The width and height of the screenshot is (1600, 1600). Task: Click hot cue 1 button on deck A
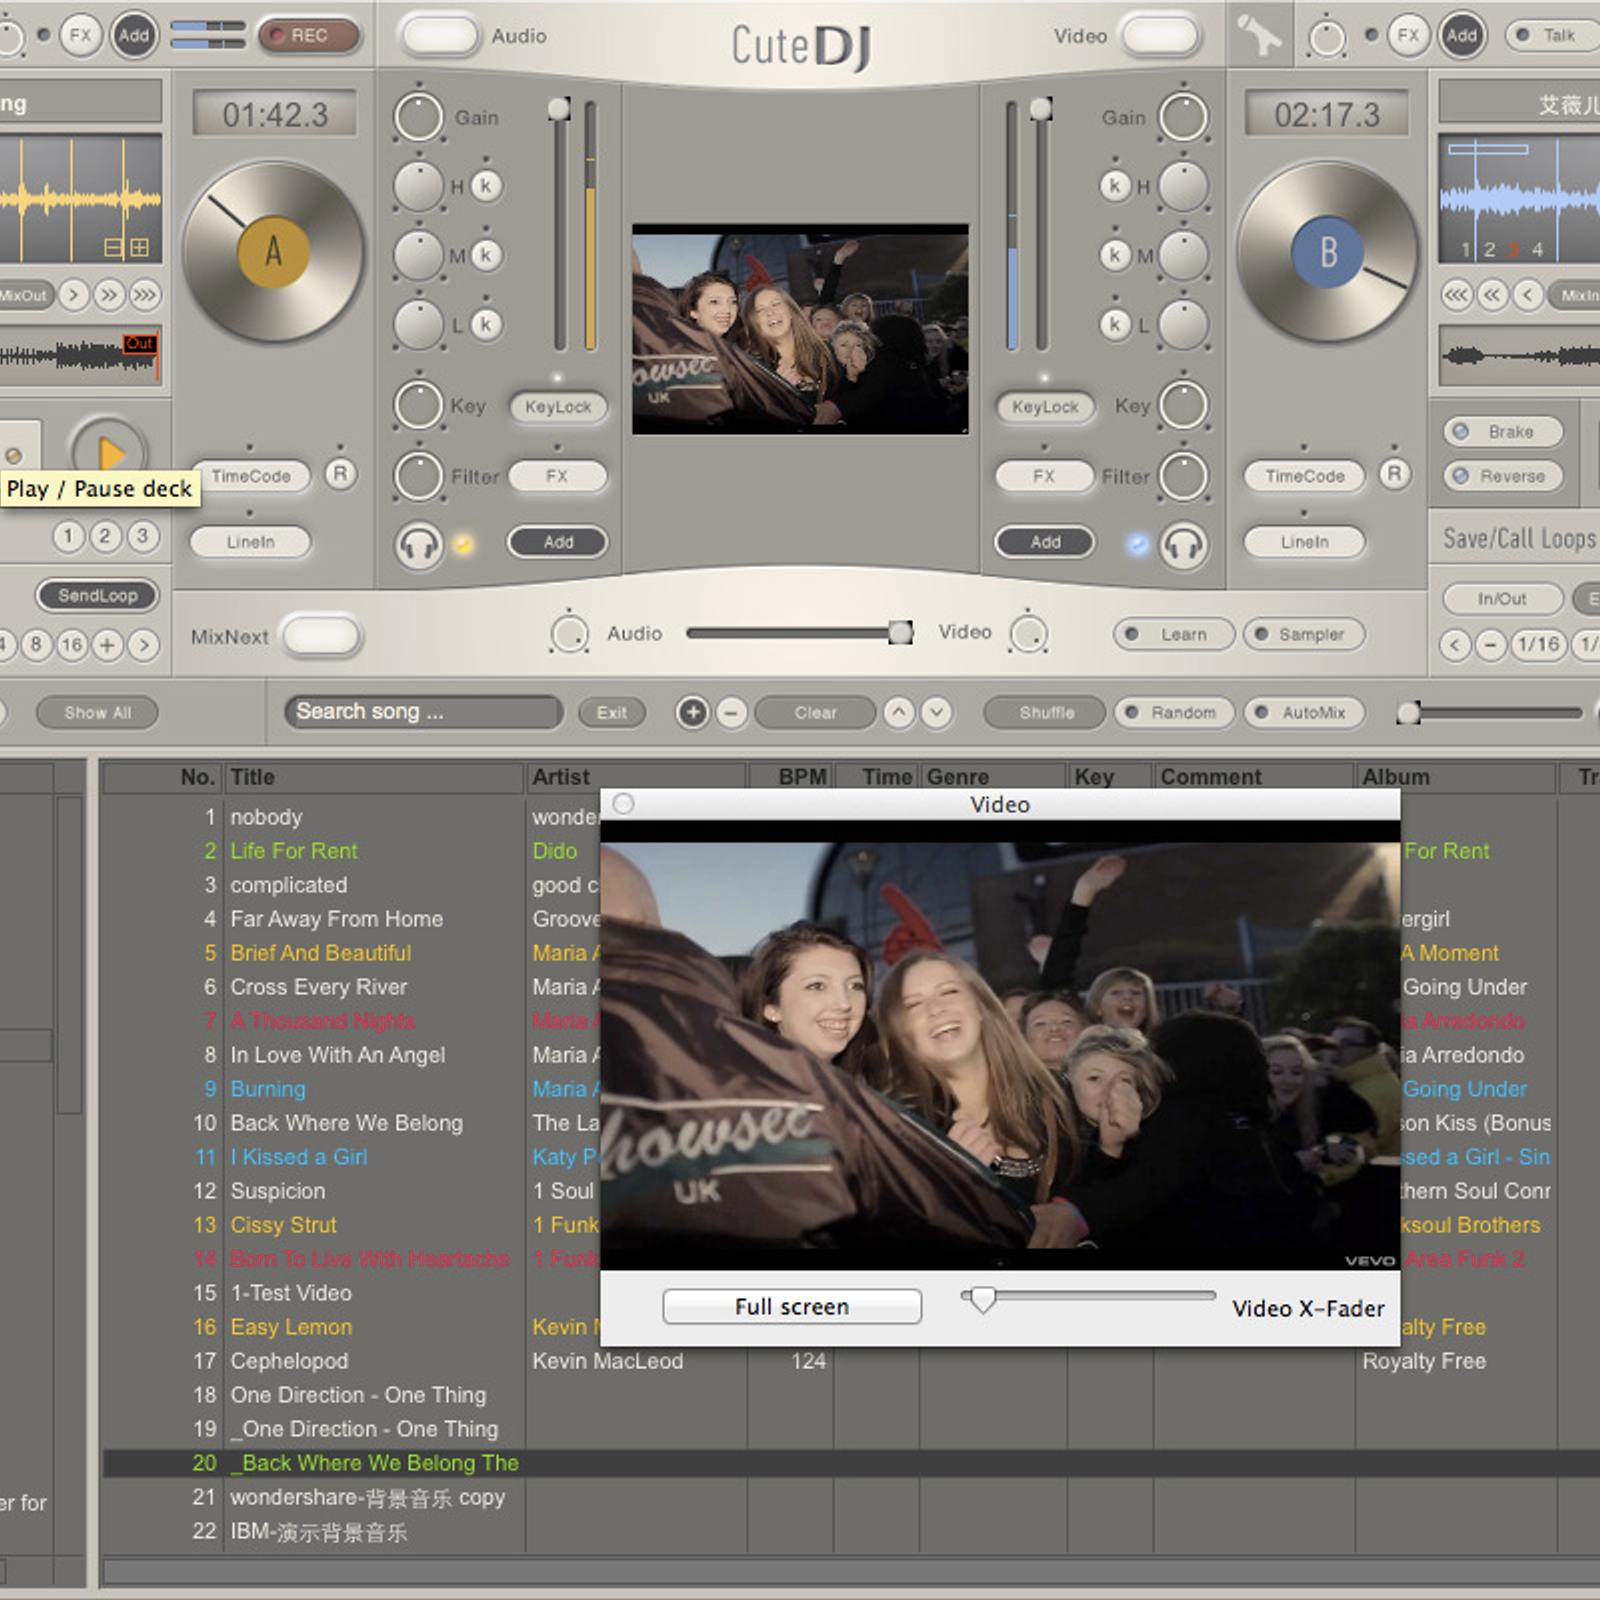click(68, 536)
